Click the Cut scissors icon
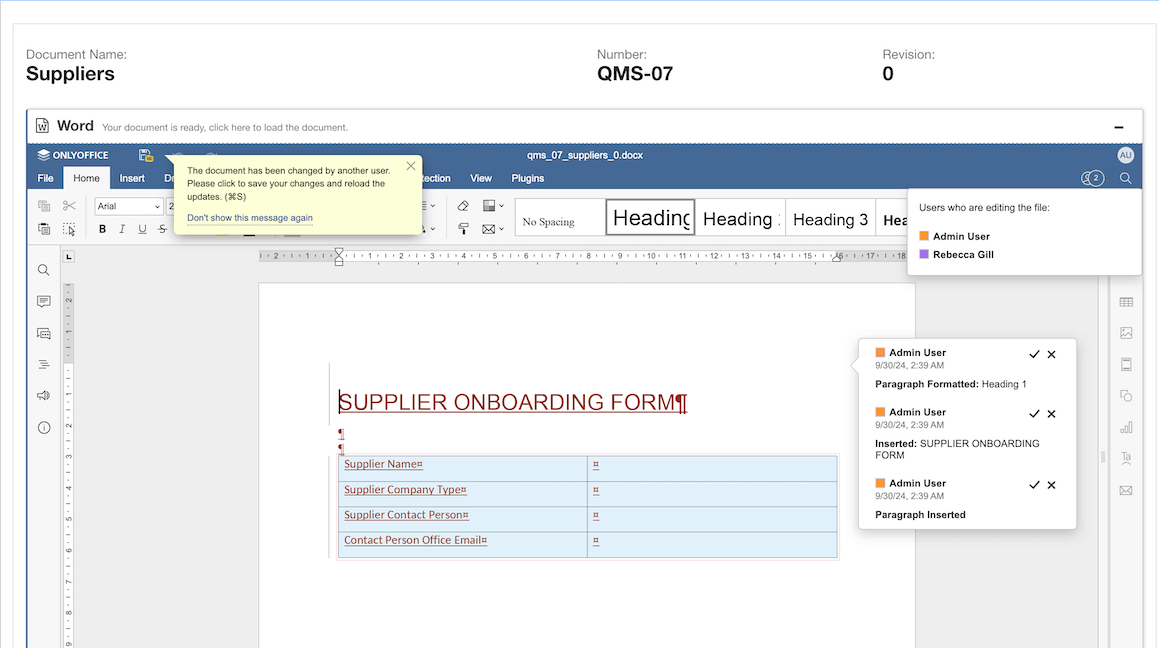The image size is (1159, 648). [69, 206]
